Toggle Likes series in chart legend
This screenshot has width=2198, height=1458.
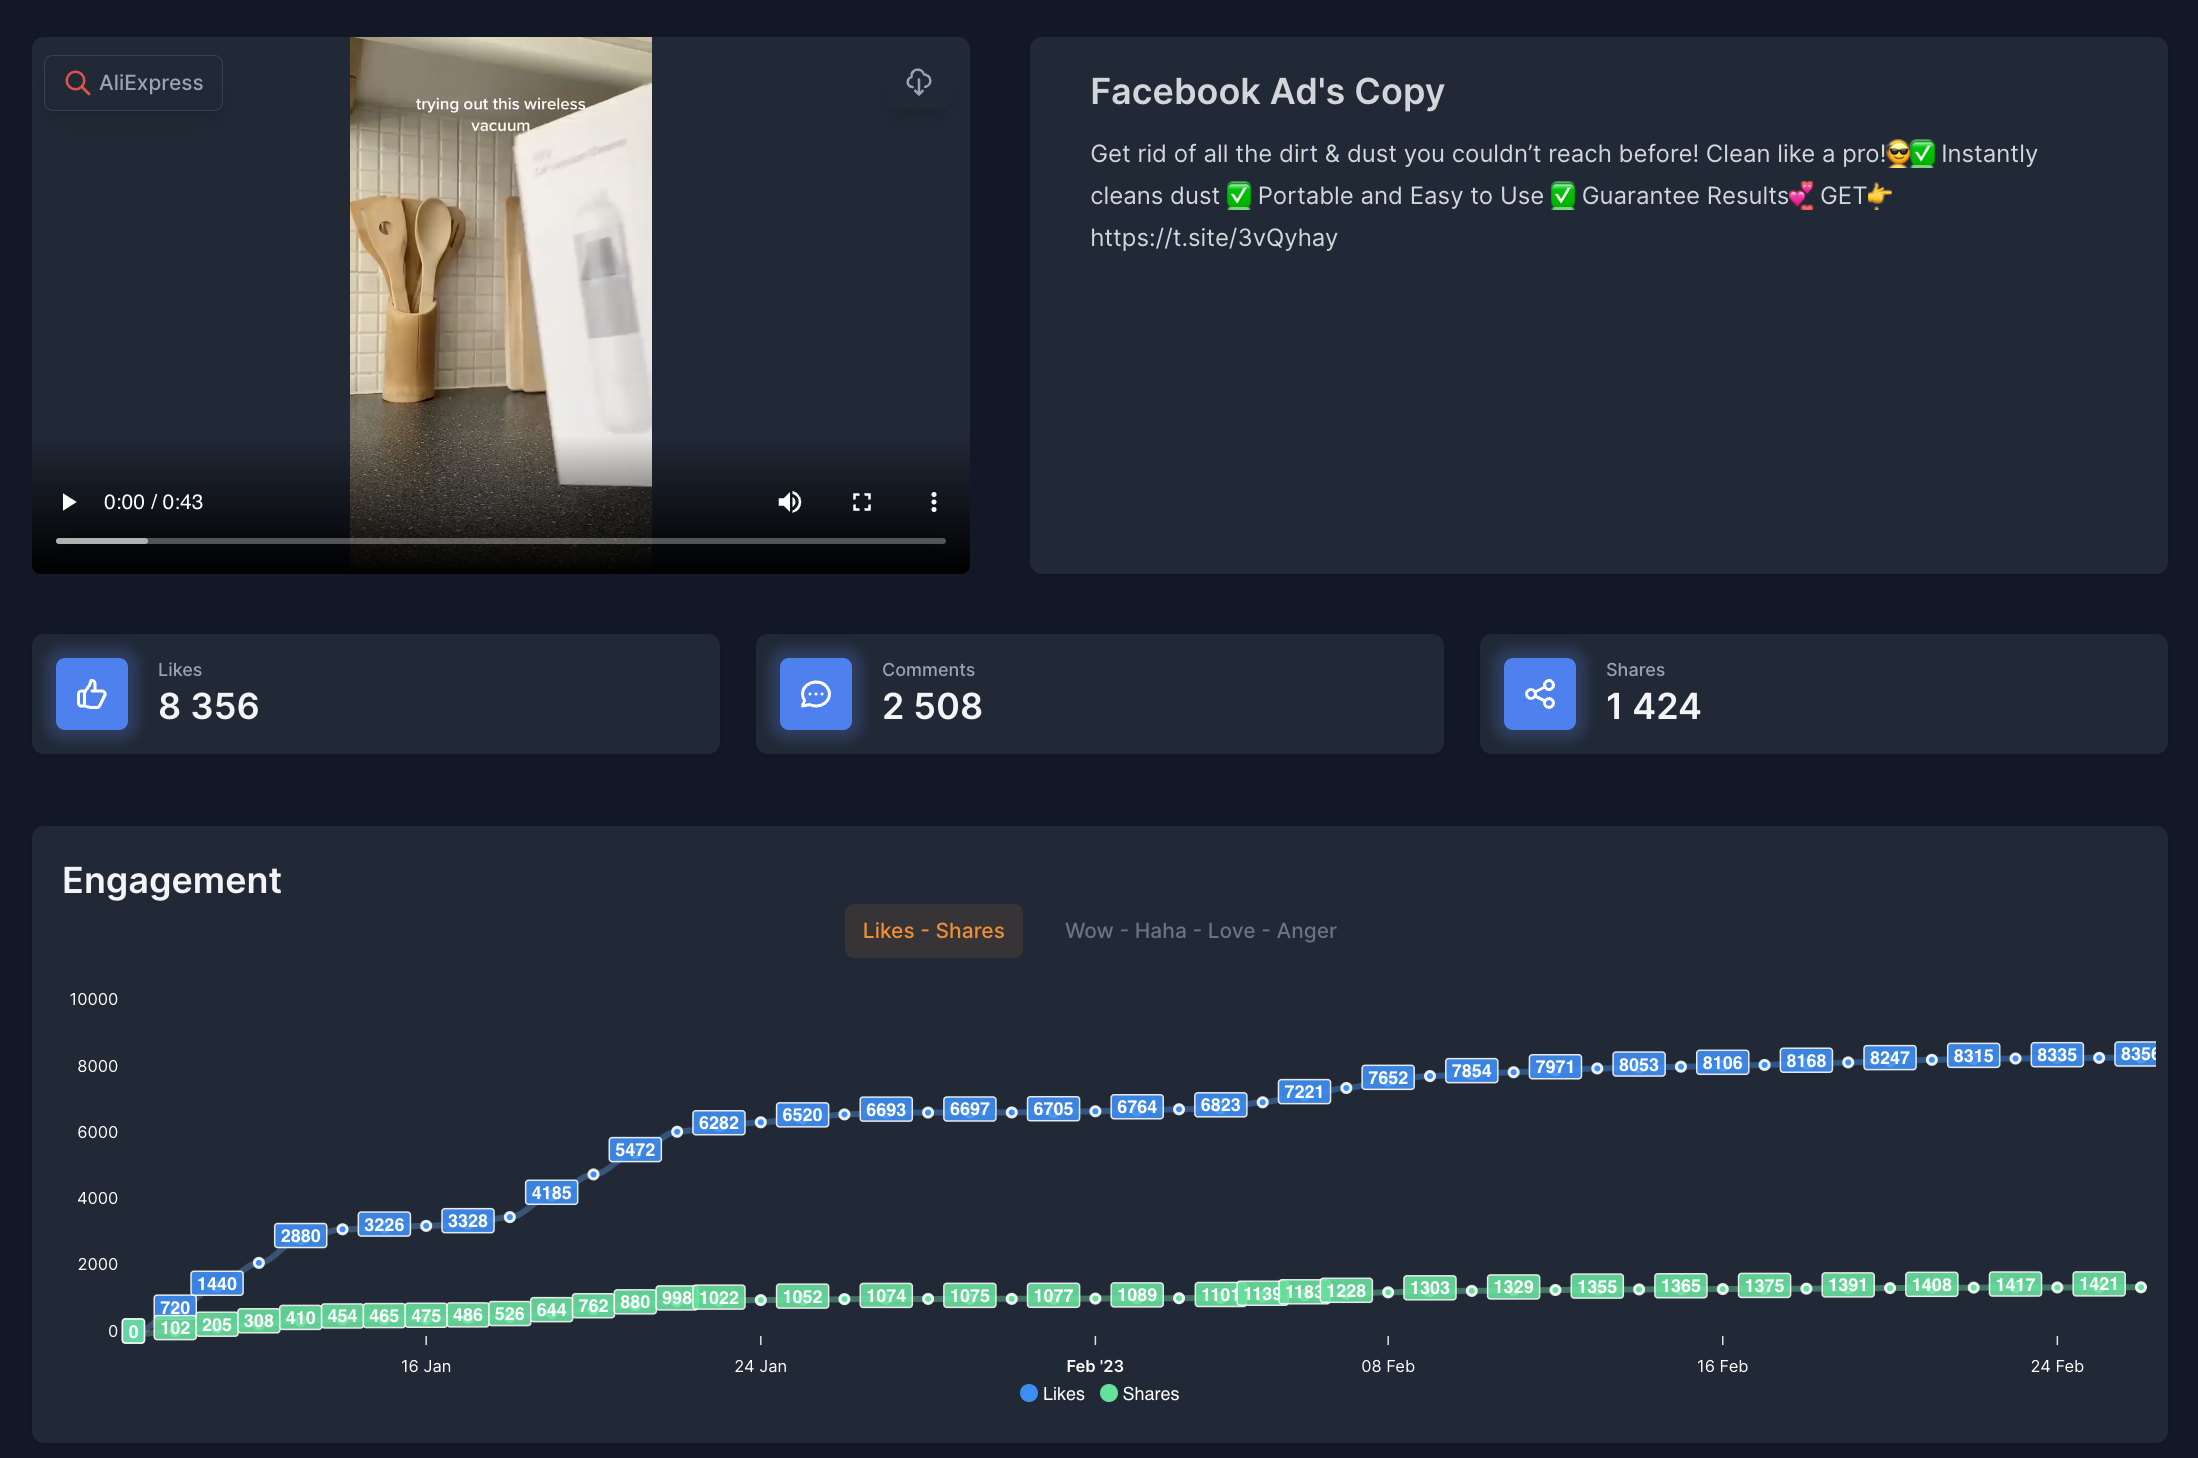(x=1063, y=1394)
